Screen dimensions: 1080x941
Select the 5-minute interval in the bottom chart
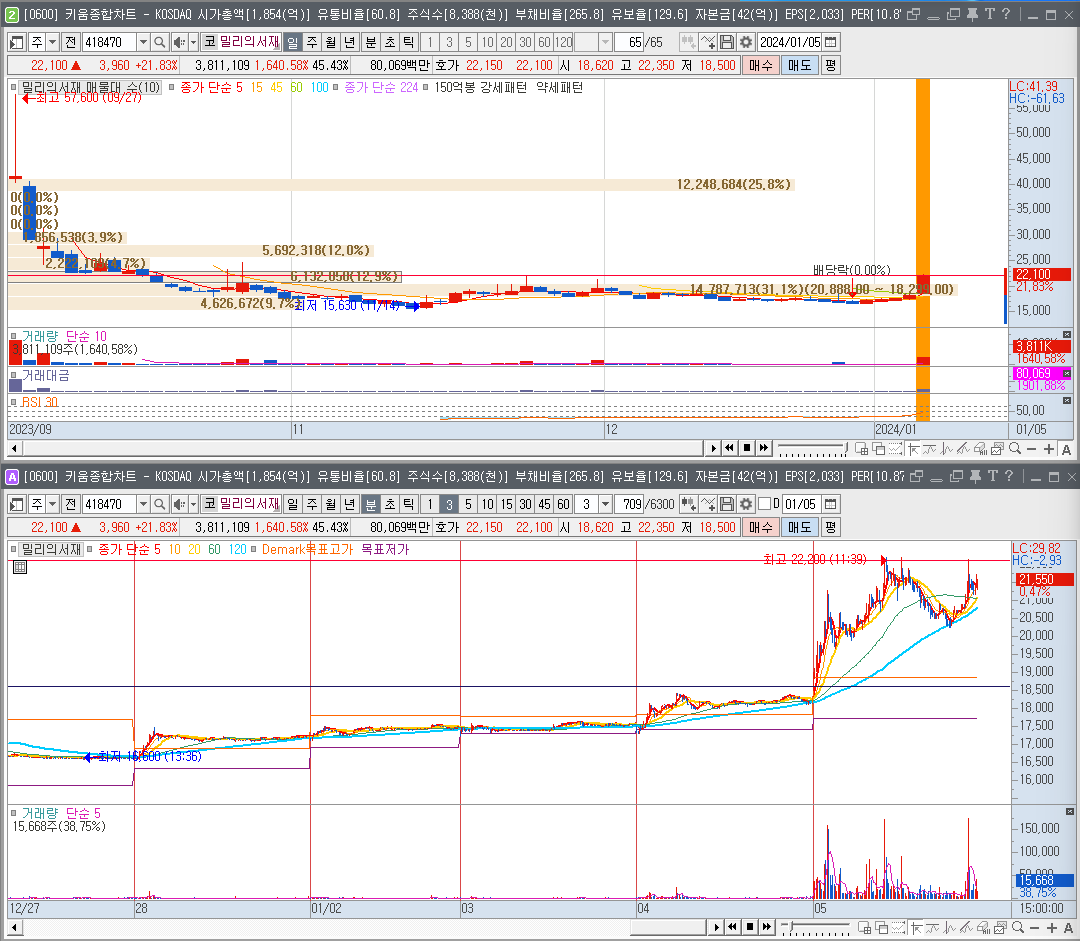[x=468, y=504]
